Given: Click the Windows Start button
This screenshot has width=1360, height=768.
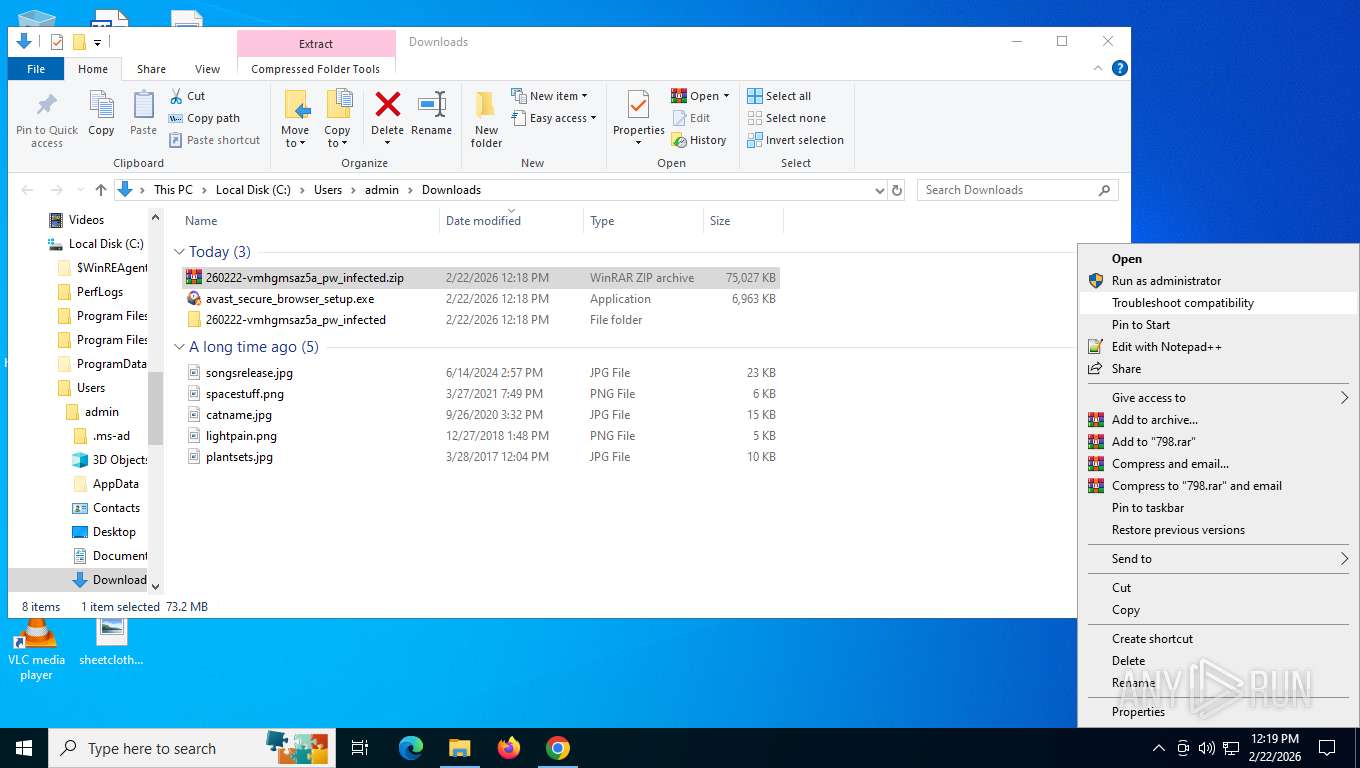Looking at the screenshot, I should pos(23,748).
